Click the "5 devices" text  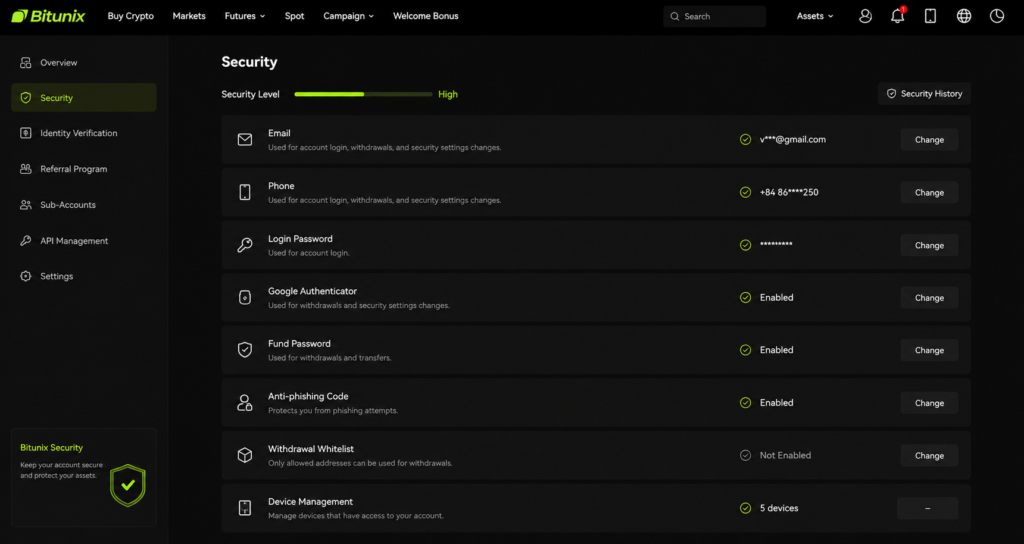tap(779, 508)
